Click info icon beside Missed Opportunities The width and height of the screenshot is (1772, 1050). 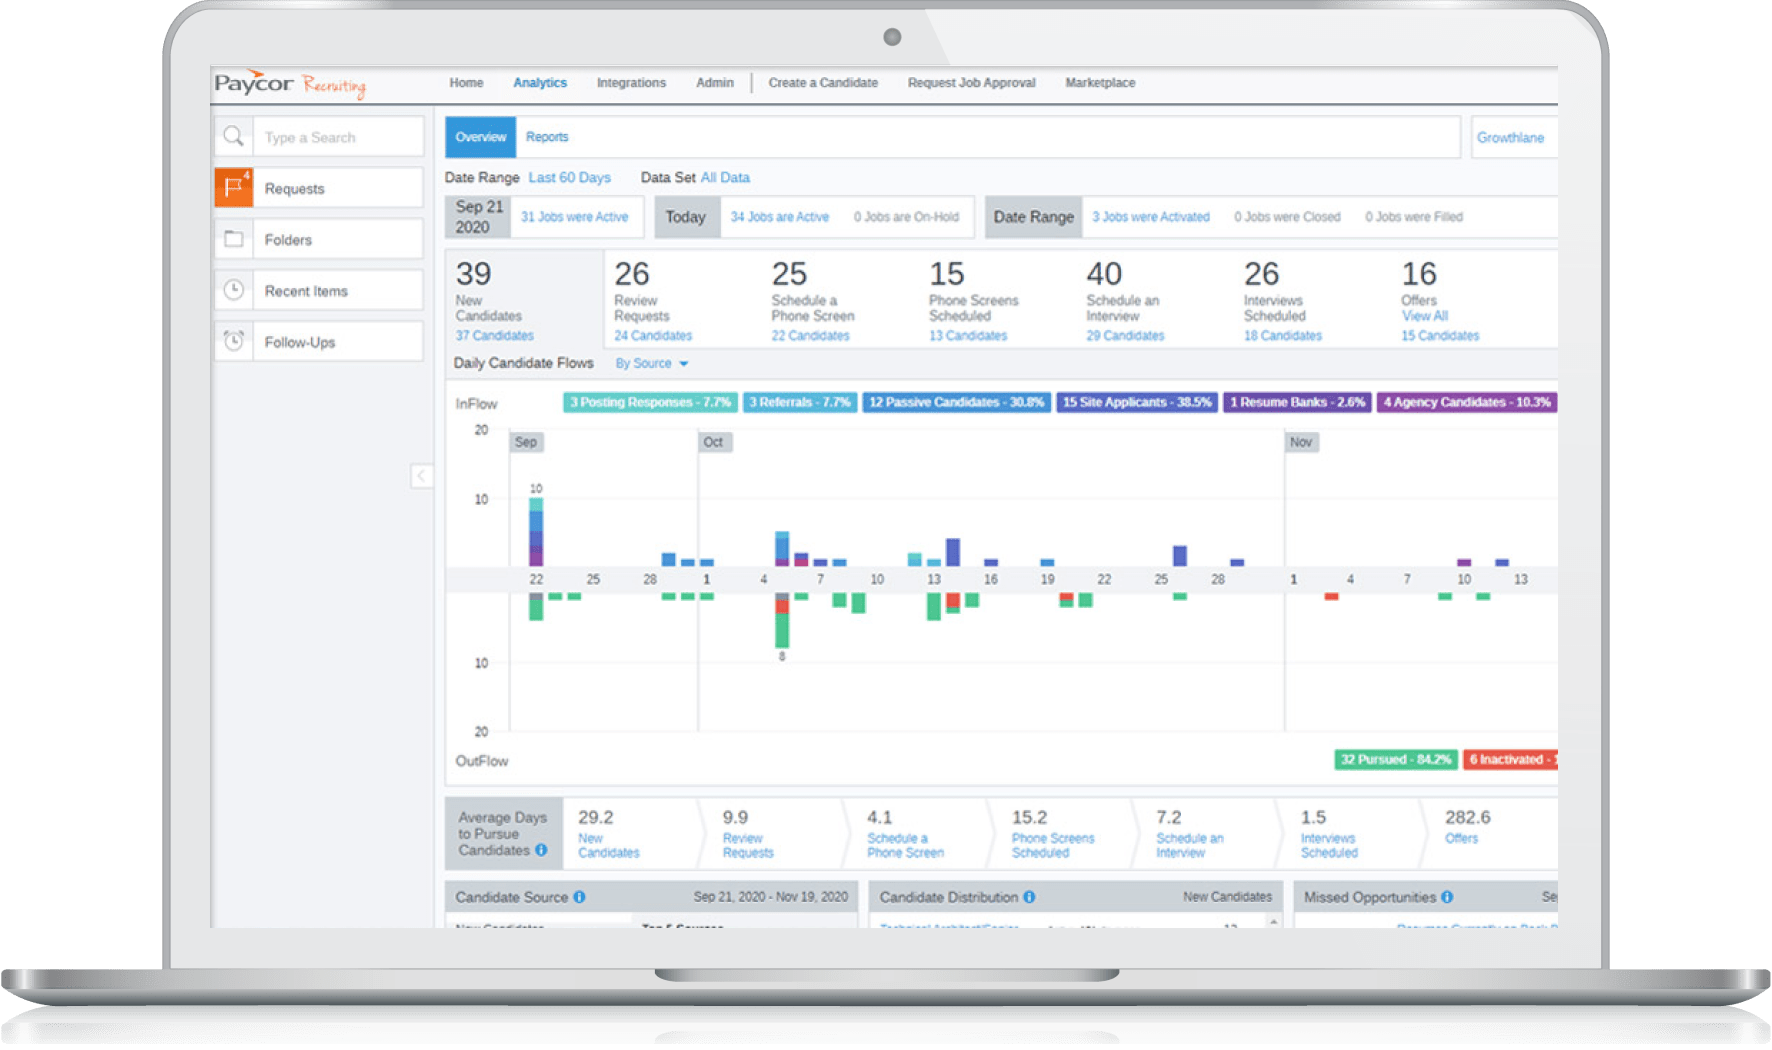point(1447,897)
